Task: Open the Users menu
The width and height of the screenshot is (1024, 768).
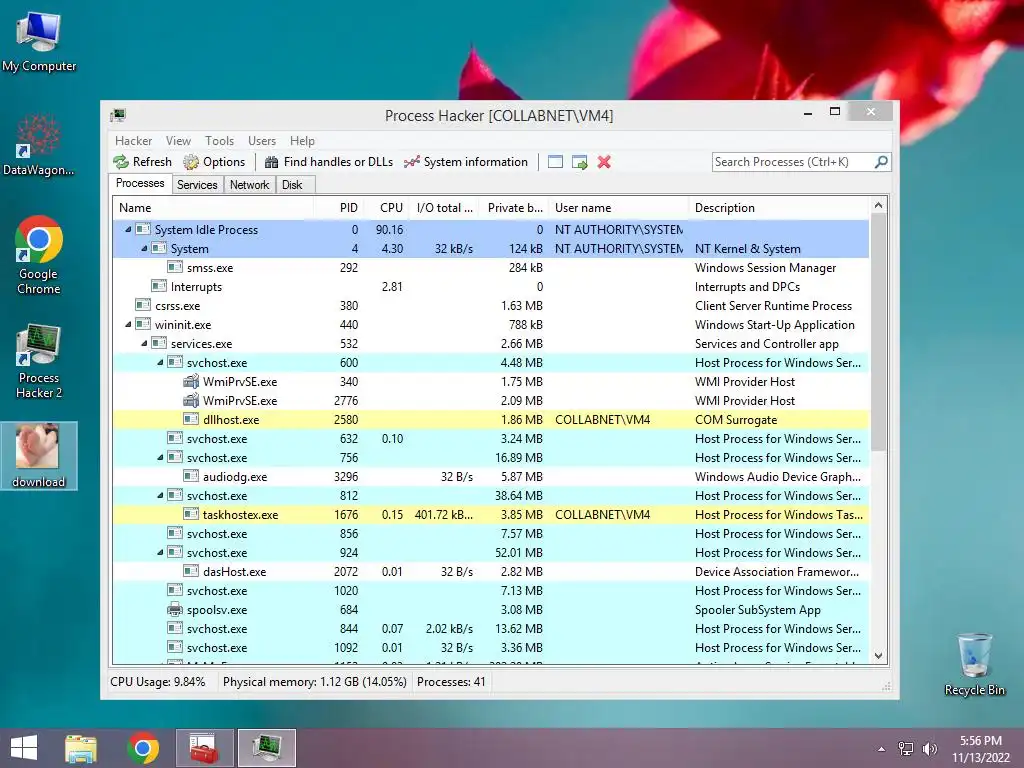Action: [262, 140]
